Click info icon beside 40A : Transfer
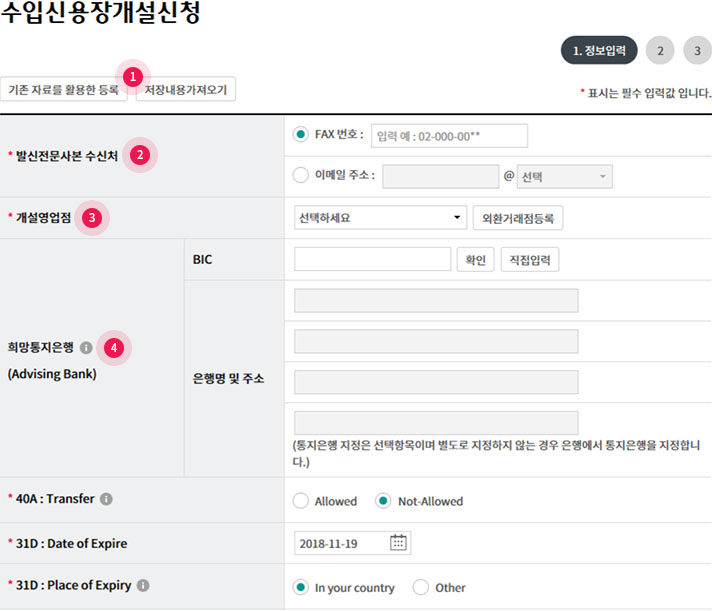The height and width of the screenshot is (611, 712). pyautogui.click(x=106, y=499)
